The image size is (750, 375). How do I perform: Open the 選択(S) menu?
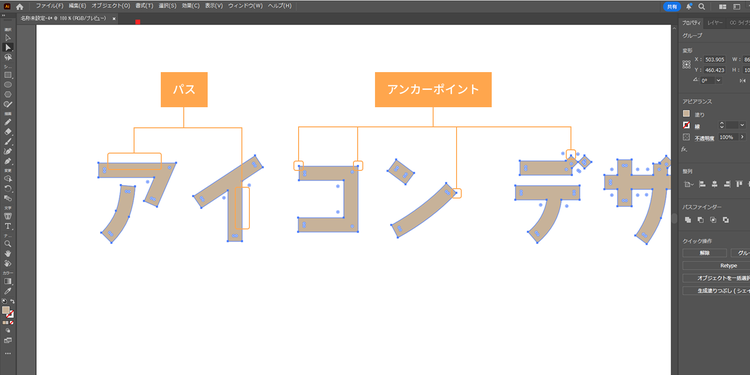(167, 6)
